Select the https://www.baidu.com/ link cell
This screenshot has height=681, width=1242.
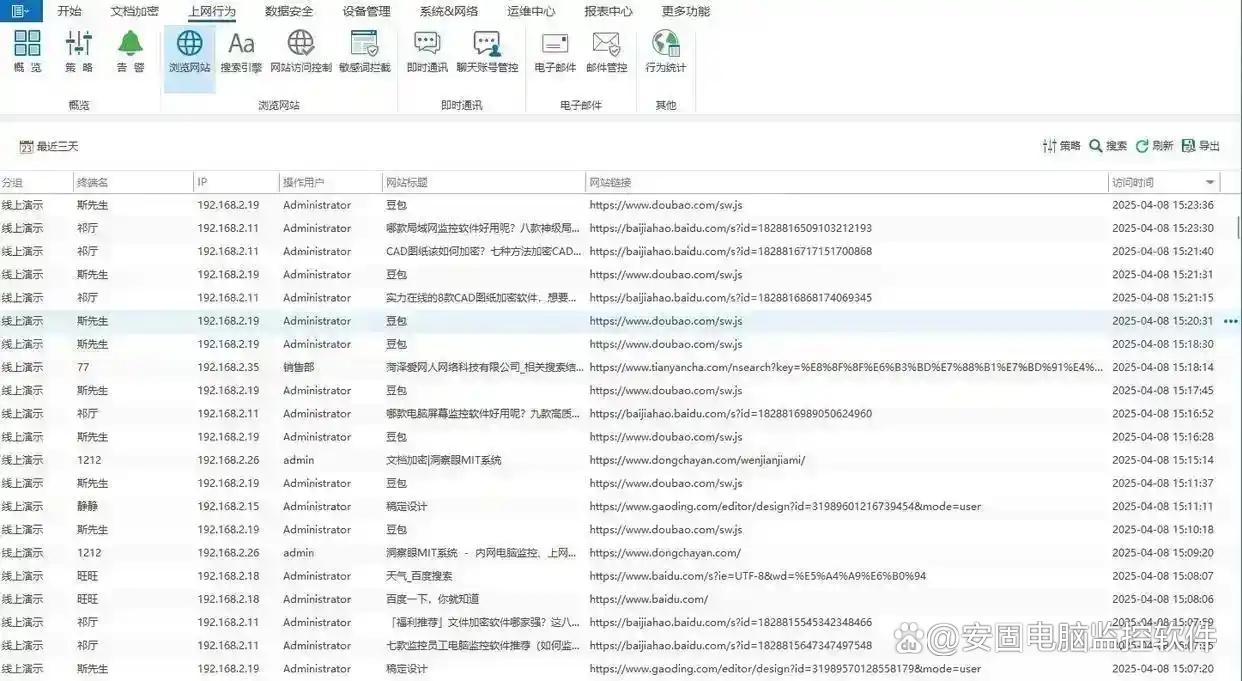648,599
